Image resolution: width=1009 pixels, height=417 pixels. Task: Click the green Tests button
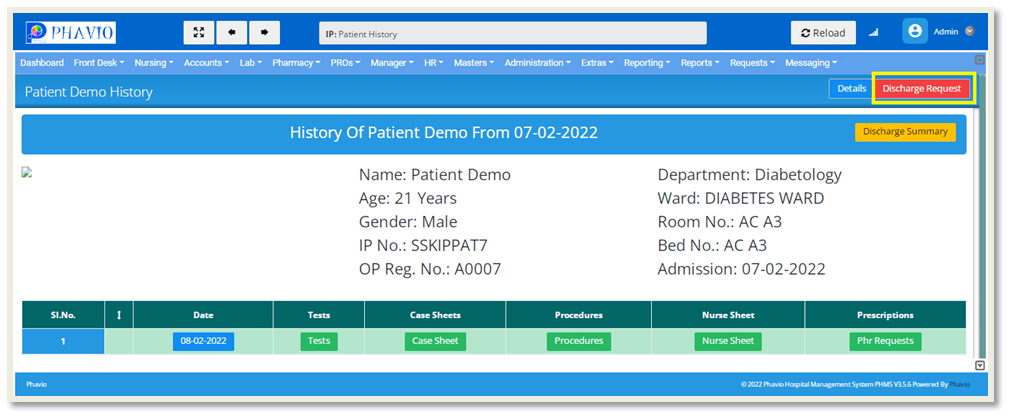(x=319, y=341)
